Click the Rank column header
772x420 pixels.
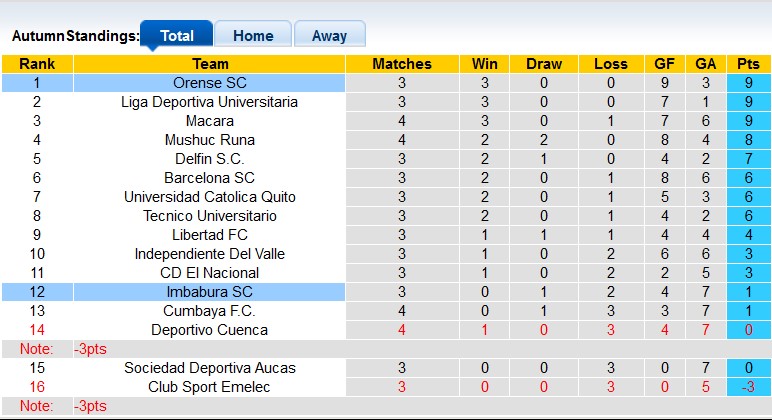pos(37,64)
